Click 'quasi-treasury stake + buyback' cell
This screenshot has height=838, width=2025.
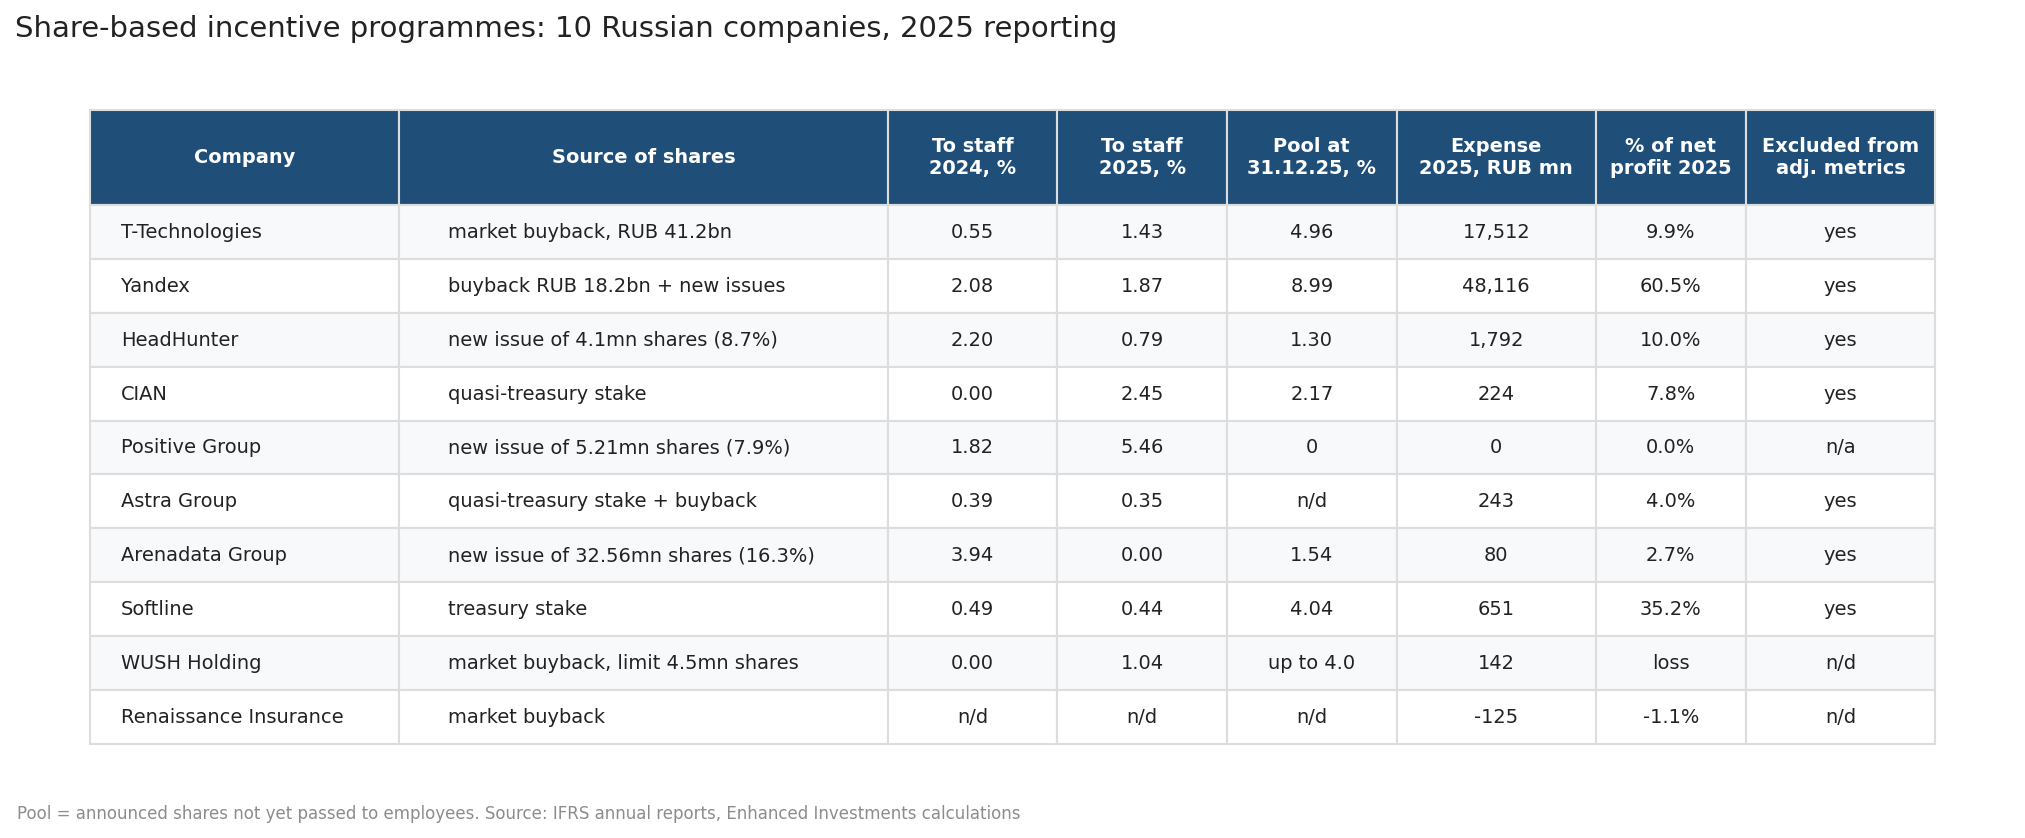tap(643, 501)
